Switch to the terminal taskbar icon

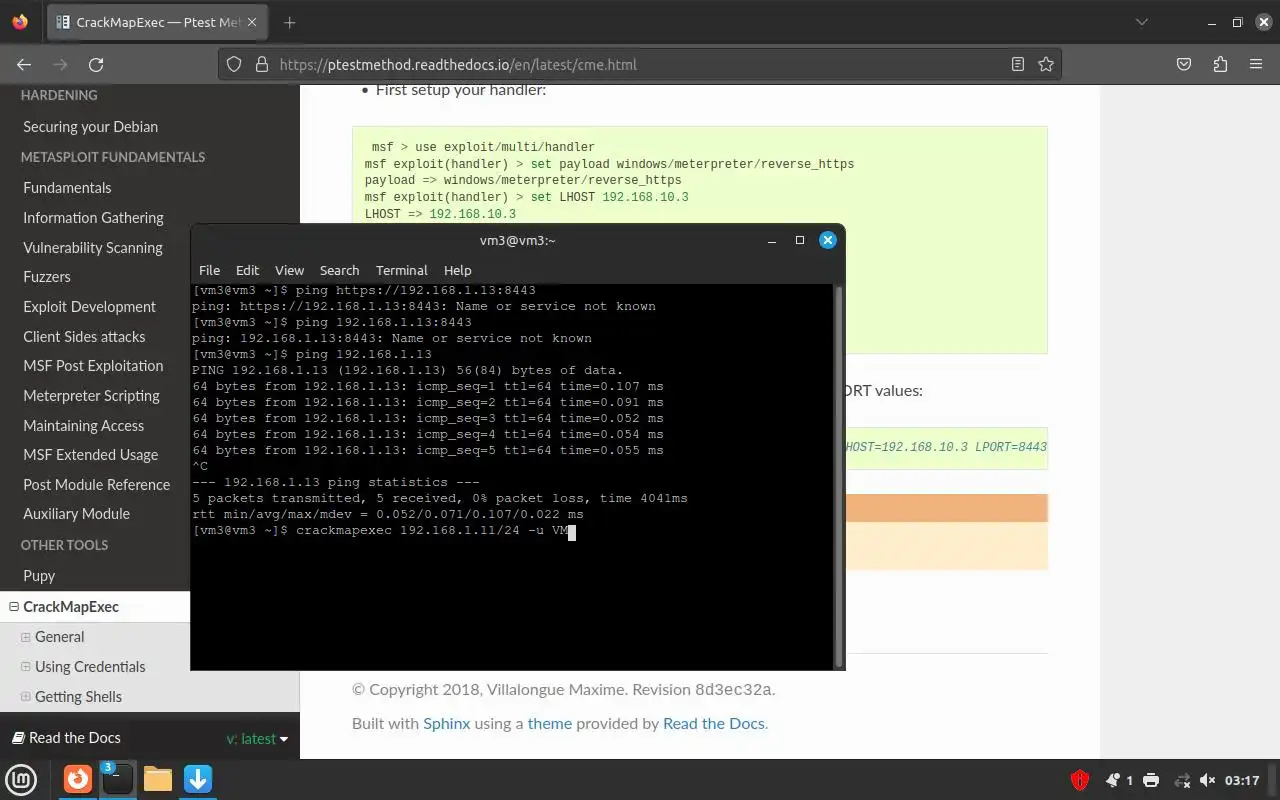click(117, 779)
